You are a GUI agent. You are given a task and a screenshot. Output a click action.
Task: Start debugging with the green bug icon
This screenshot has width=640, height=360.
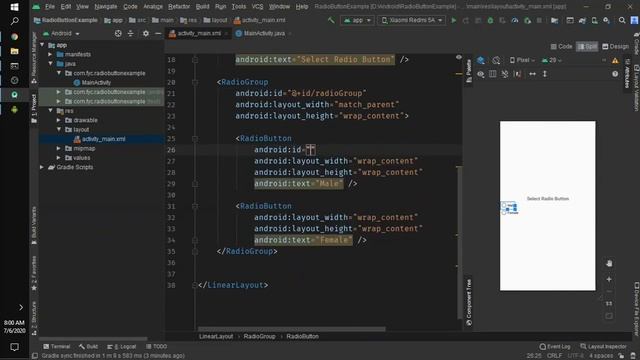(x=490, y=20)
